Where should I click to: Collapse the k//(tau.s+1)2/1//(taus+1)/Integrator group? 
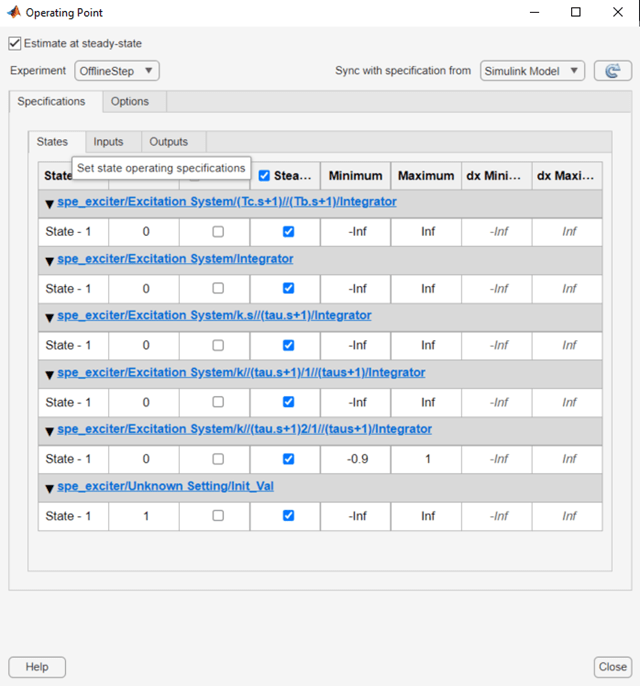point(49,431)
